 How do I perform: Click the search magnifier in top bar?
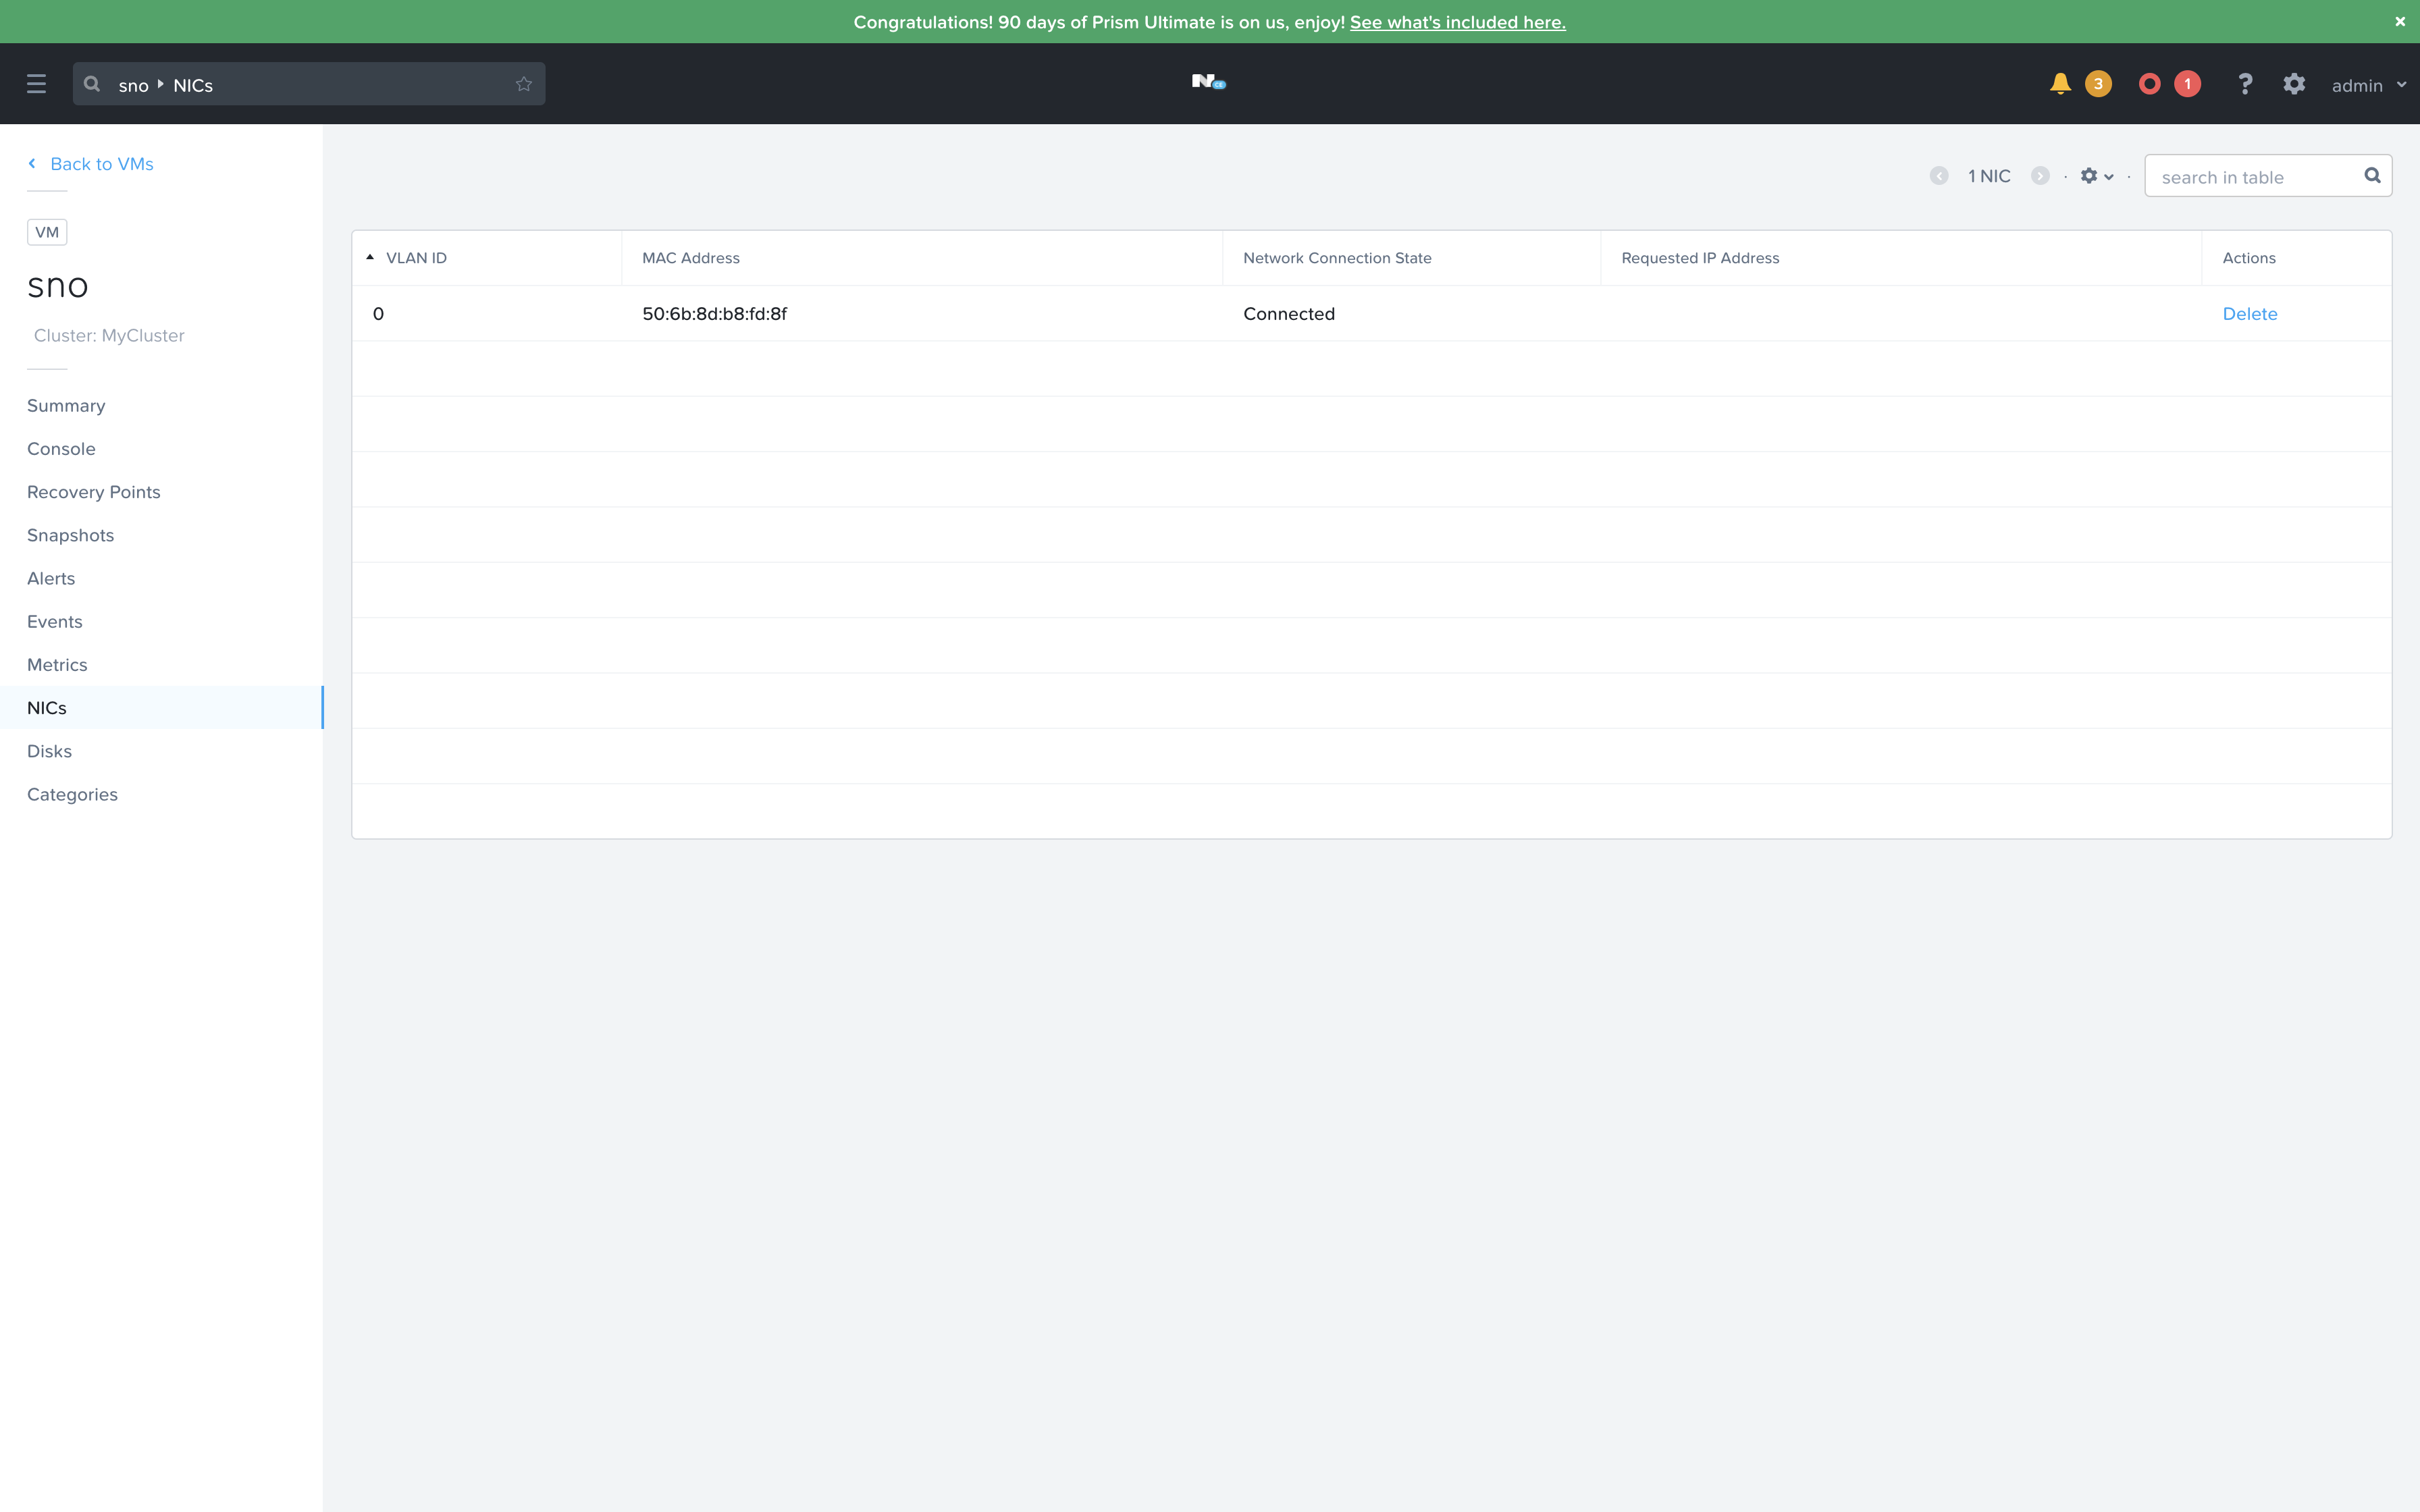(92, 84)
